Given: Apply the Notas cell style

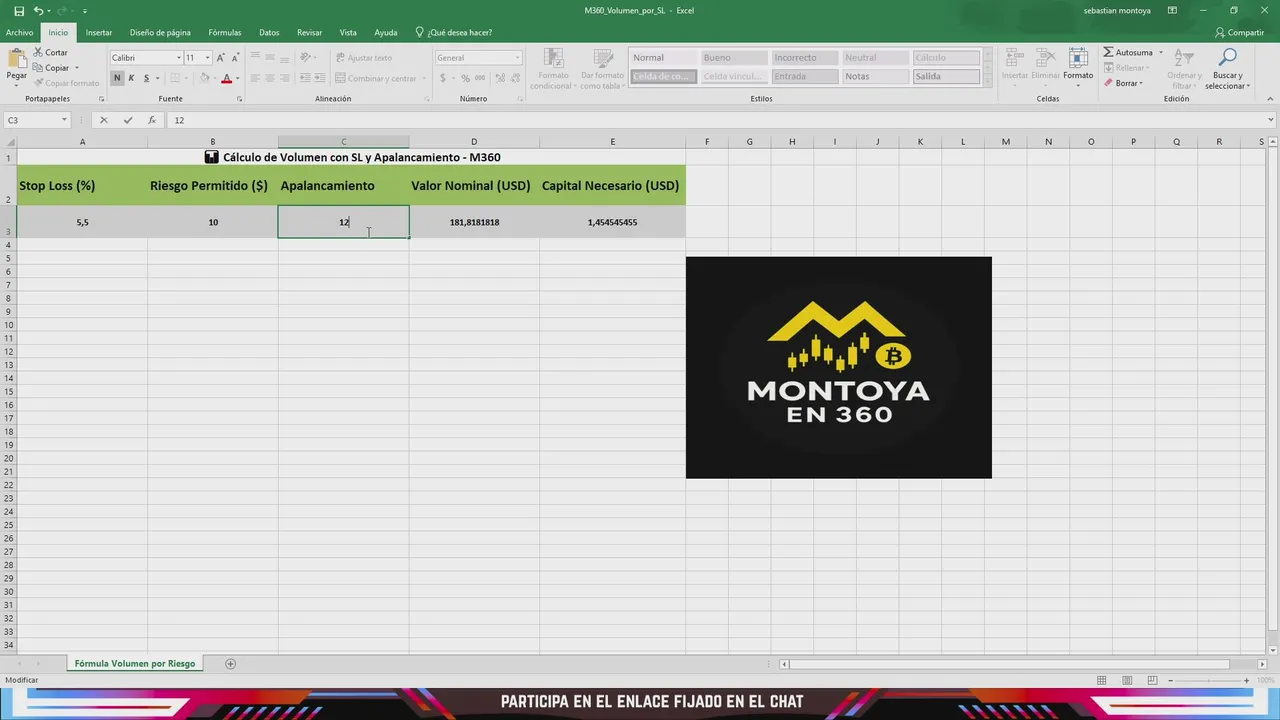Looking at the screenshot, I should tap(875, 76).
